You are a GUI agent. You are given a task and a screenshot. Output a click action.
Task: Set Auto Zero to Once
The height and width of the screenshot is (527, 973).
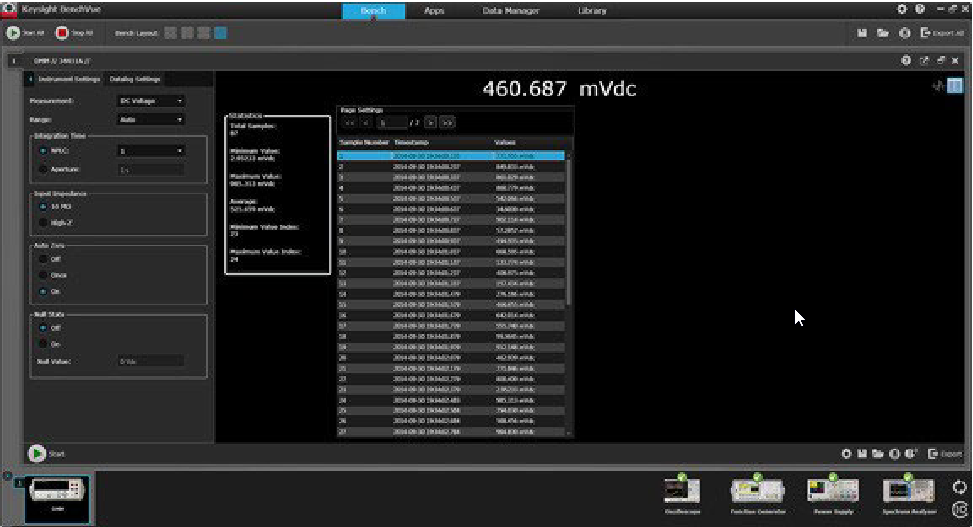click(45, 274)
